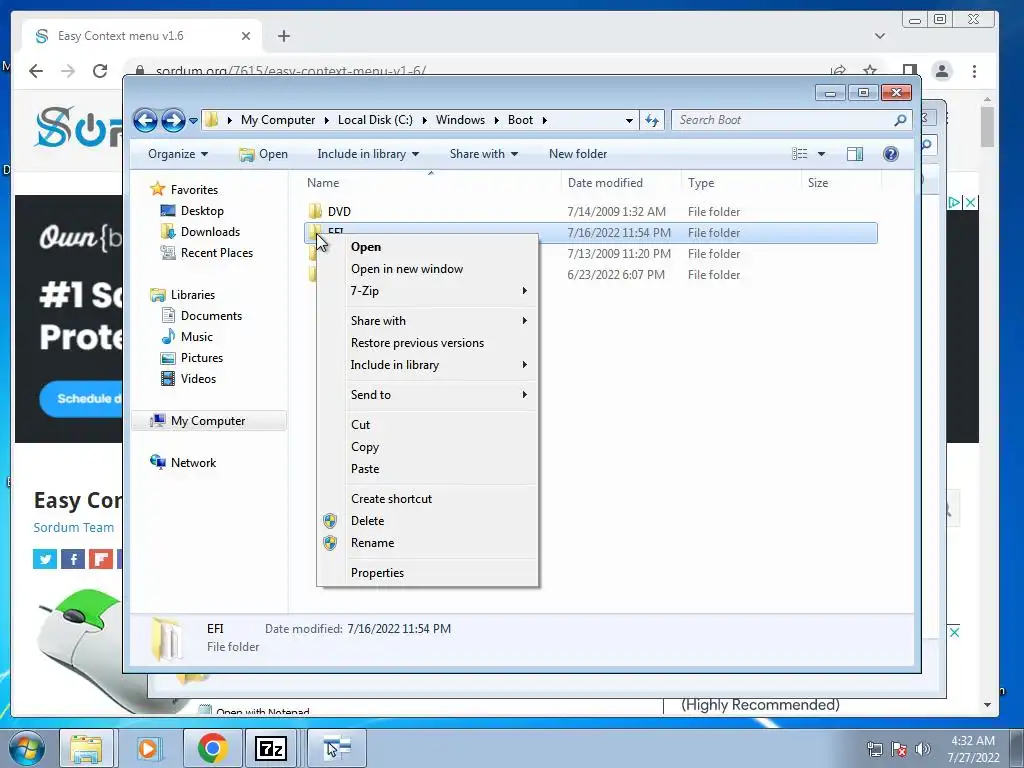Click the Facebook share icon on webpage
This screenshot has height=768, width=1024.
[73, 559]
